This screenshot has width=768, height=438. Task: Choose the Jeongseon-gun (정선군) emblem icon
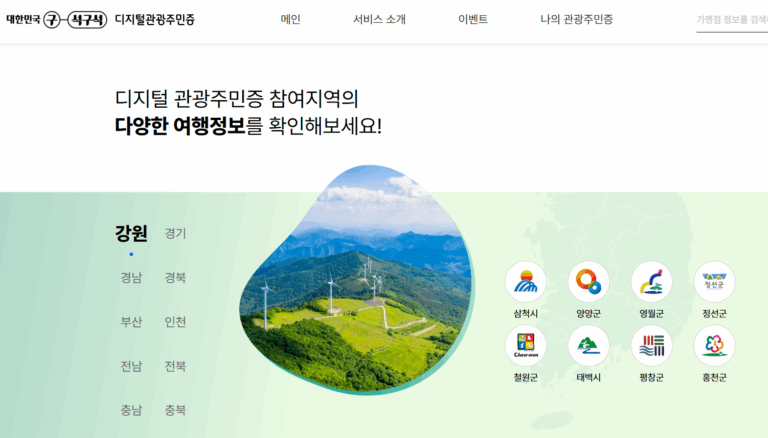point(714,282)
